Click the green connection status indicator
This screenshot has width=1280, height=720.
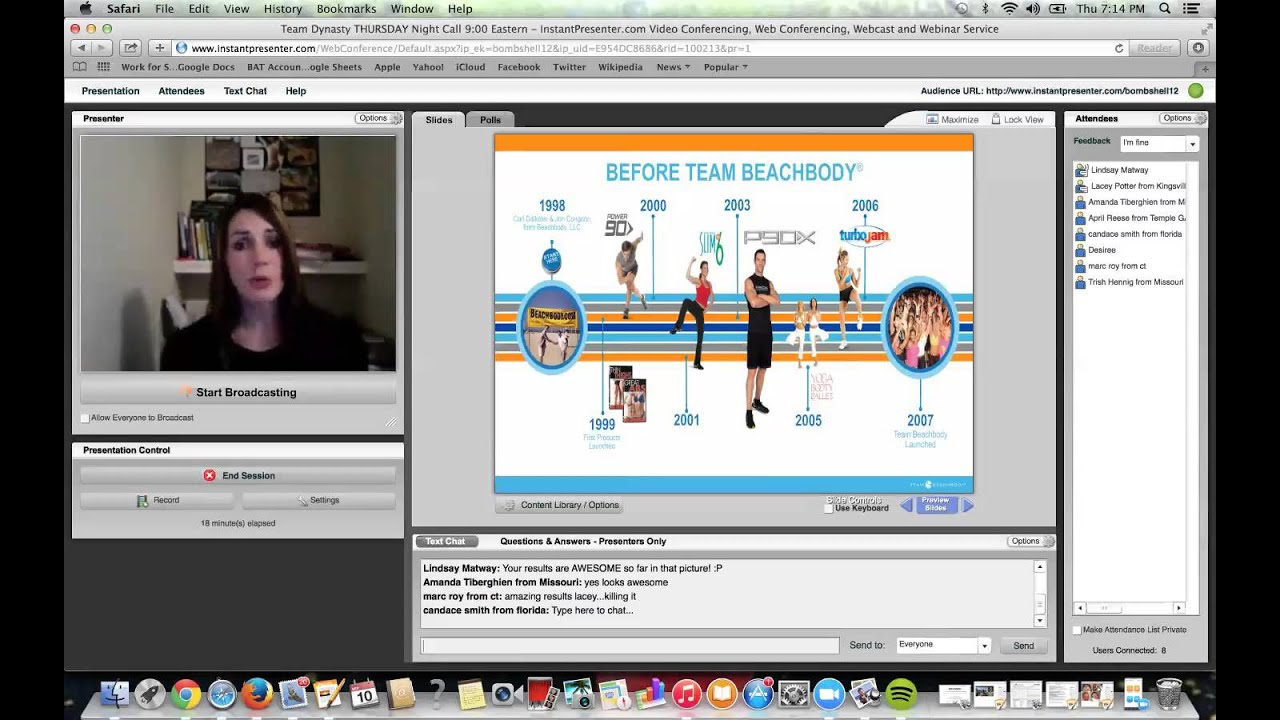(1195, 91)
